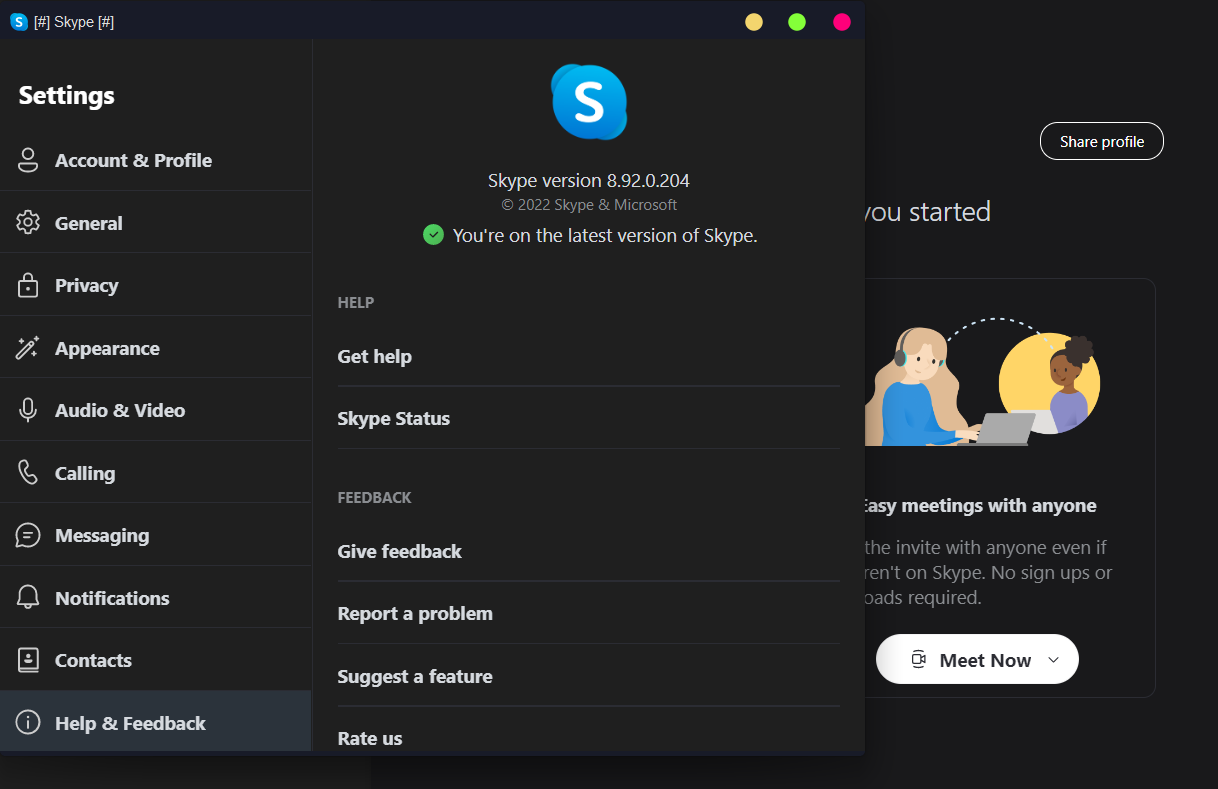
Task: Go to Audio & Video settings
Action: pos(156,410)
